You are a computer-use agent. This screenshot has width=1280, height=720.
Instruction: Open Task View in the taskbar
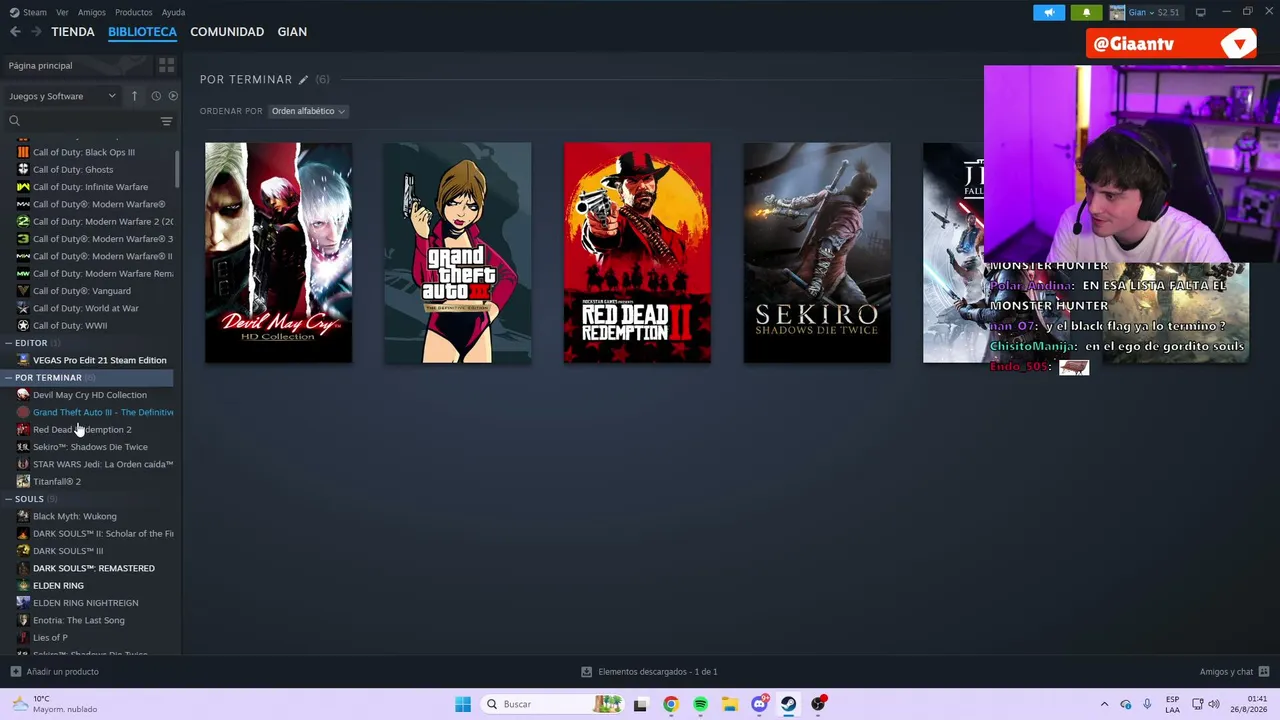pos(640,704)
